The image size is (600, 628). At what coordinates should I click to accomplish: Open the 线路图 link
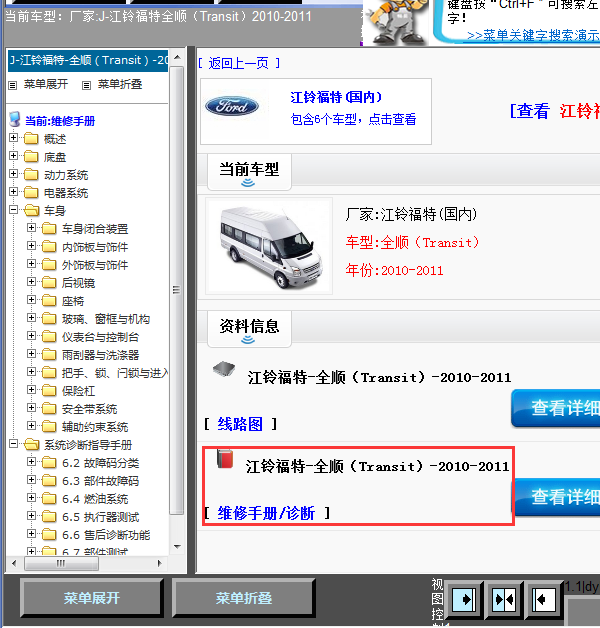pyautogui.click(x=240, y=424)
